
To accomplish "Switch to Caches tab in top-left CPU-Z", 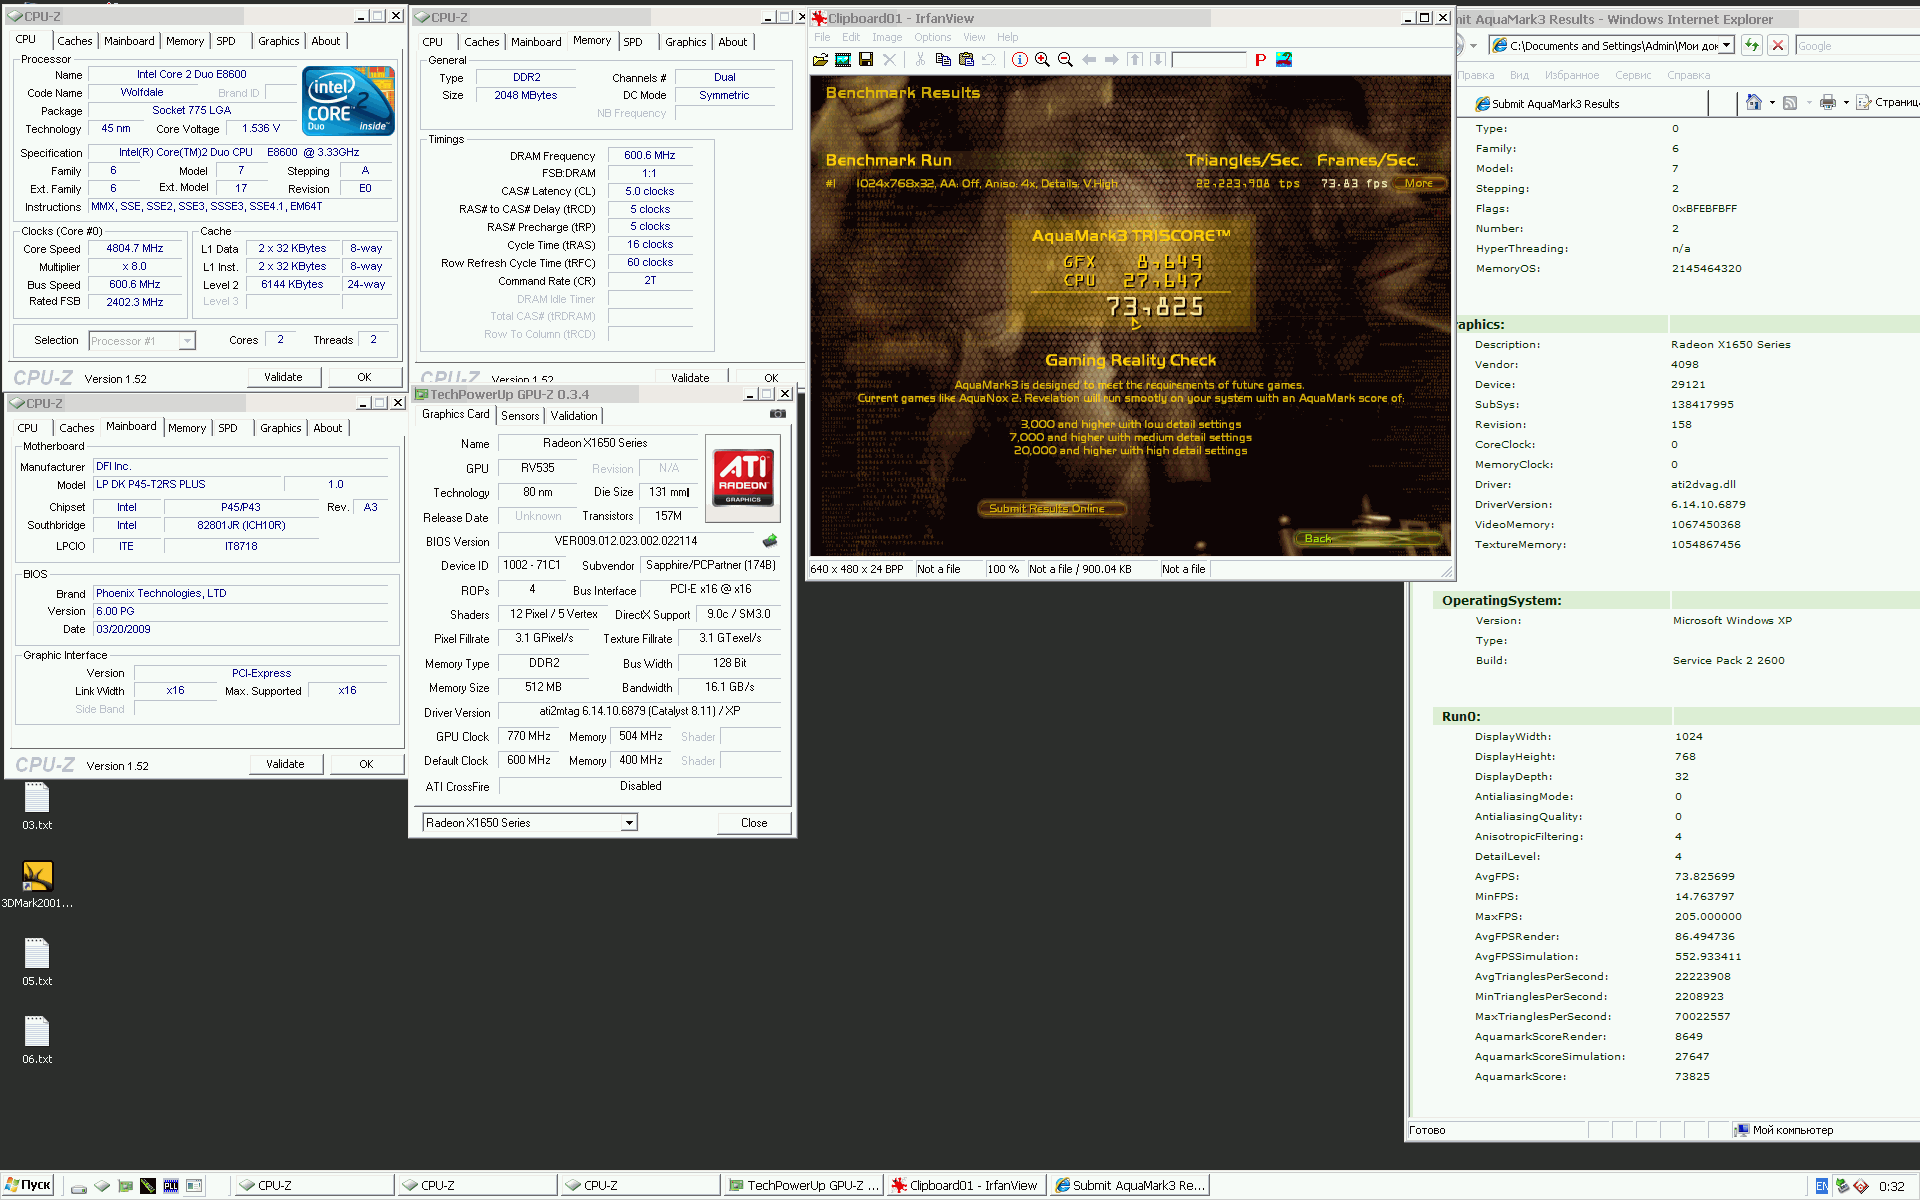I will (x=75, y=41).
